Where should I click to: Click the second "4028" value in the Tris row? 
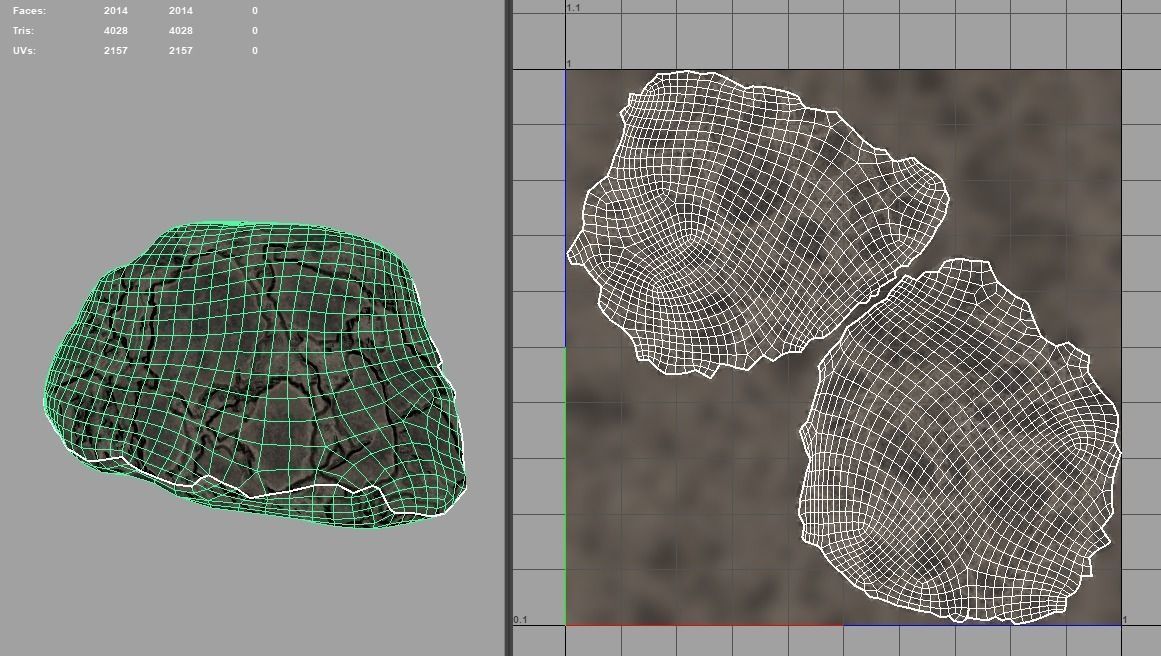coord(181,30)
